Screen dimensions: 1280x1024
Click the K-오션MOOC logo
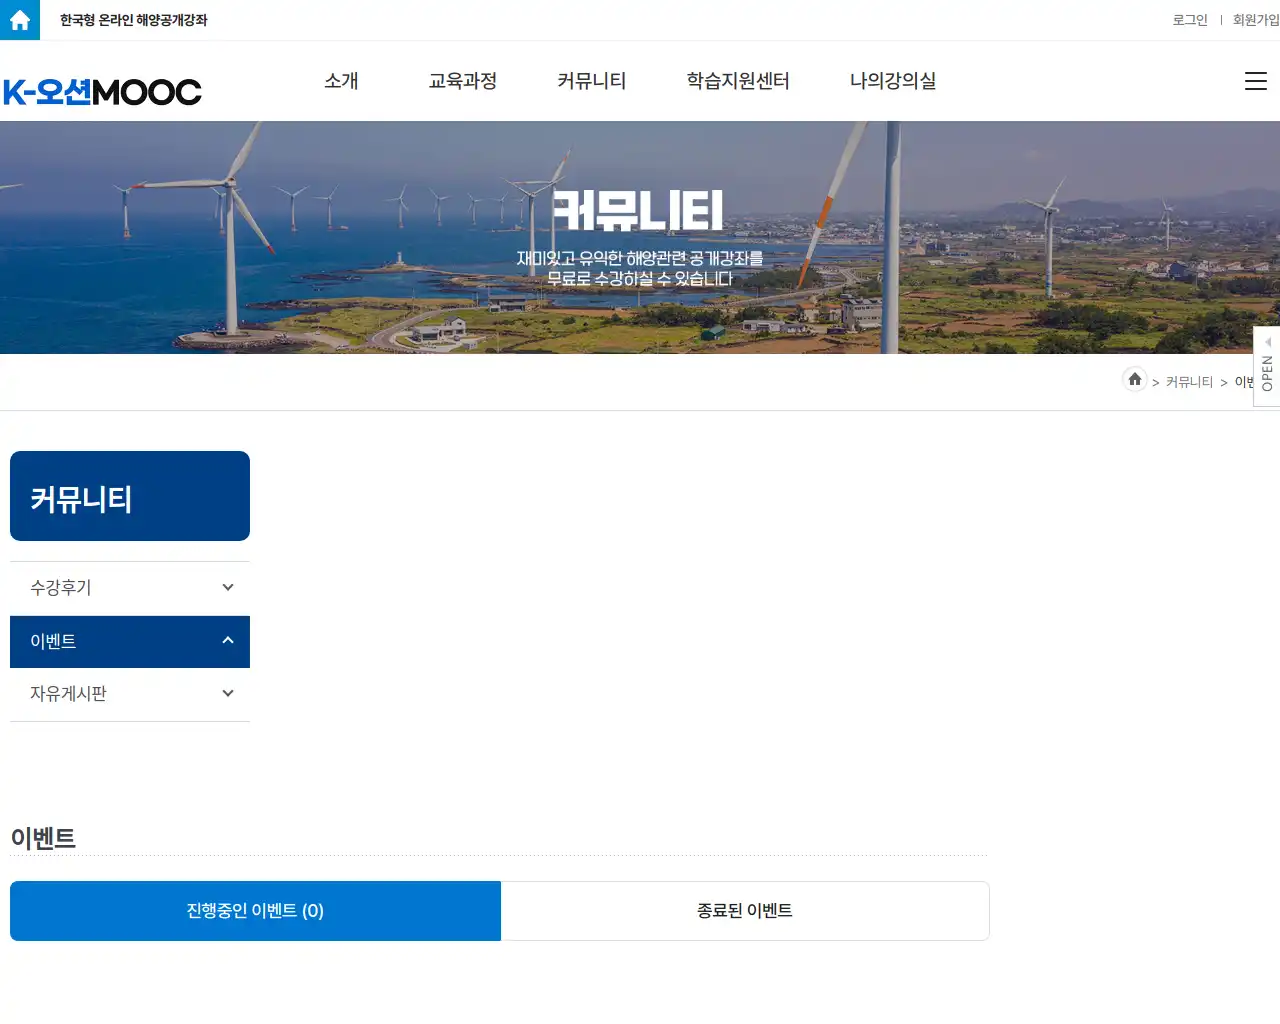[102, 92]
